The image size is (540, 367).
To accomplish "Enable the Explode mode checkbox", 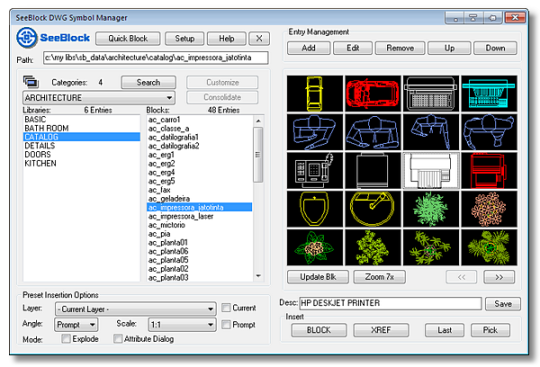I will pos(66,339).
